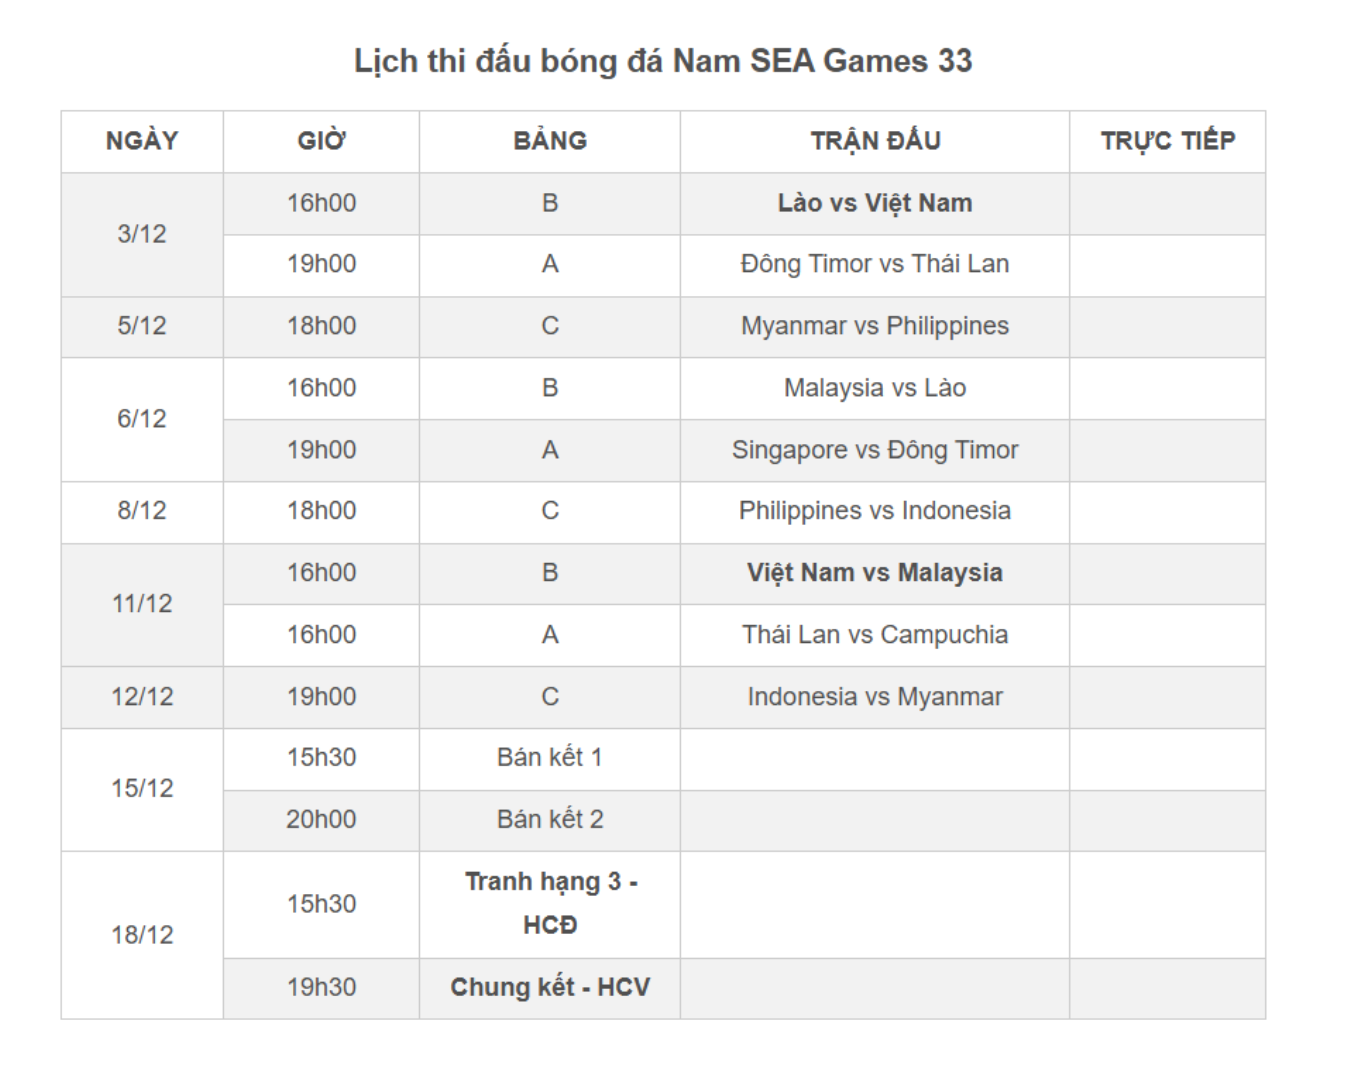1350x1080 pixels.
Task: Click the 3/12 date cell
Action: (x=142, y=234)
